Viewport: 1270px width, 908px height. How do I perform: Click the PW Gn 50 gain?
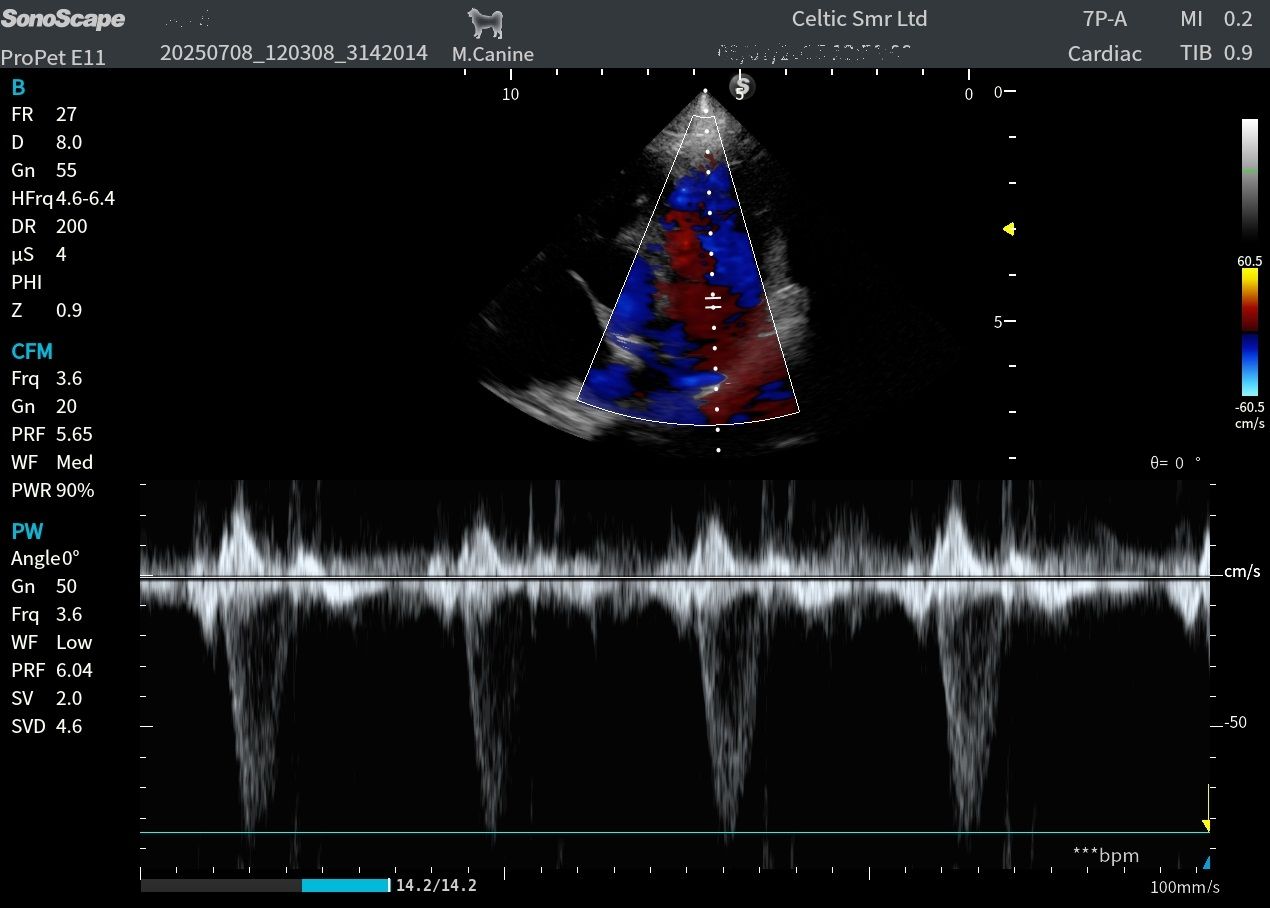(44, 586)
